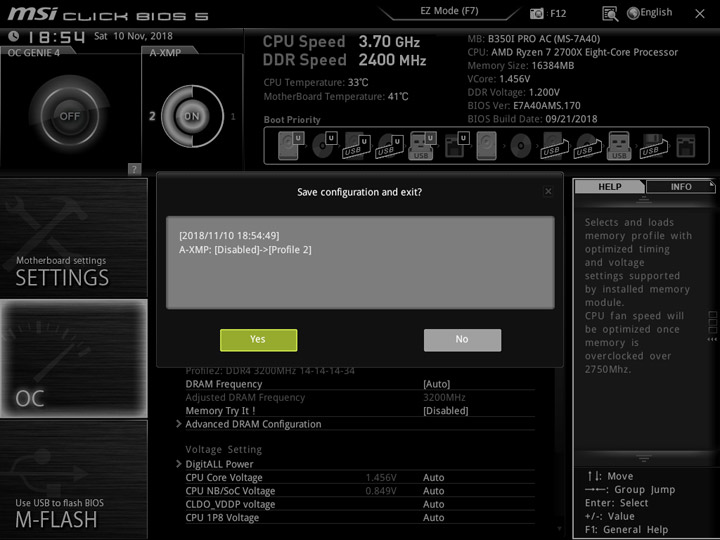Click the date Sat 10 Nov, 2018
Screen dimensions: 720x540
[x=133, y=36]
